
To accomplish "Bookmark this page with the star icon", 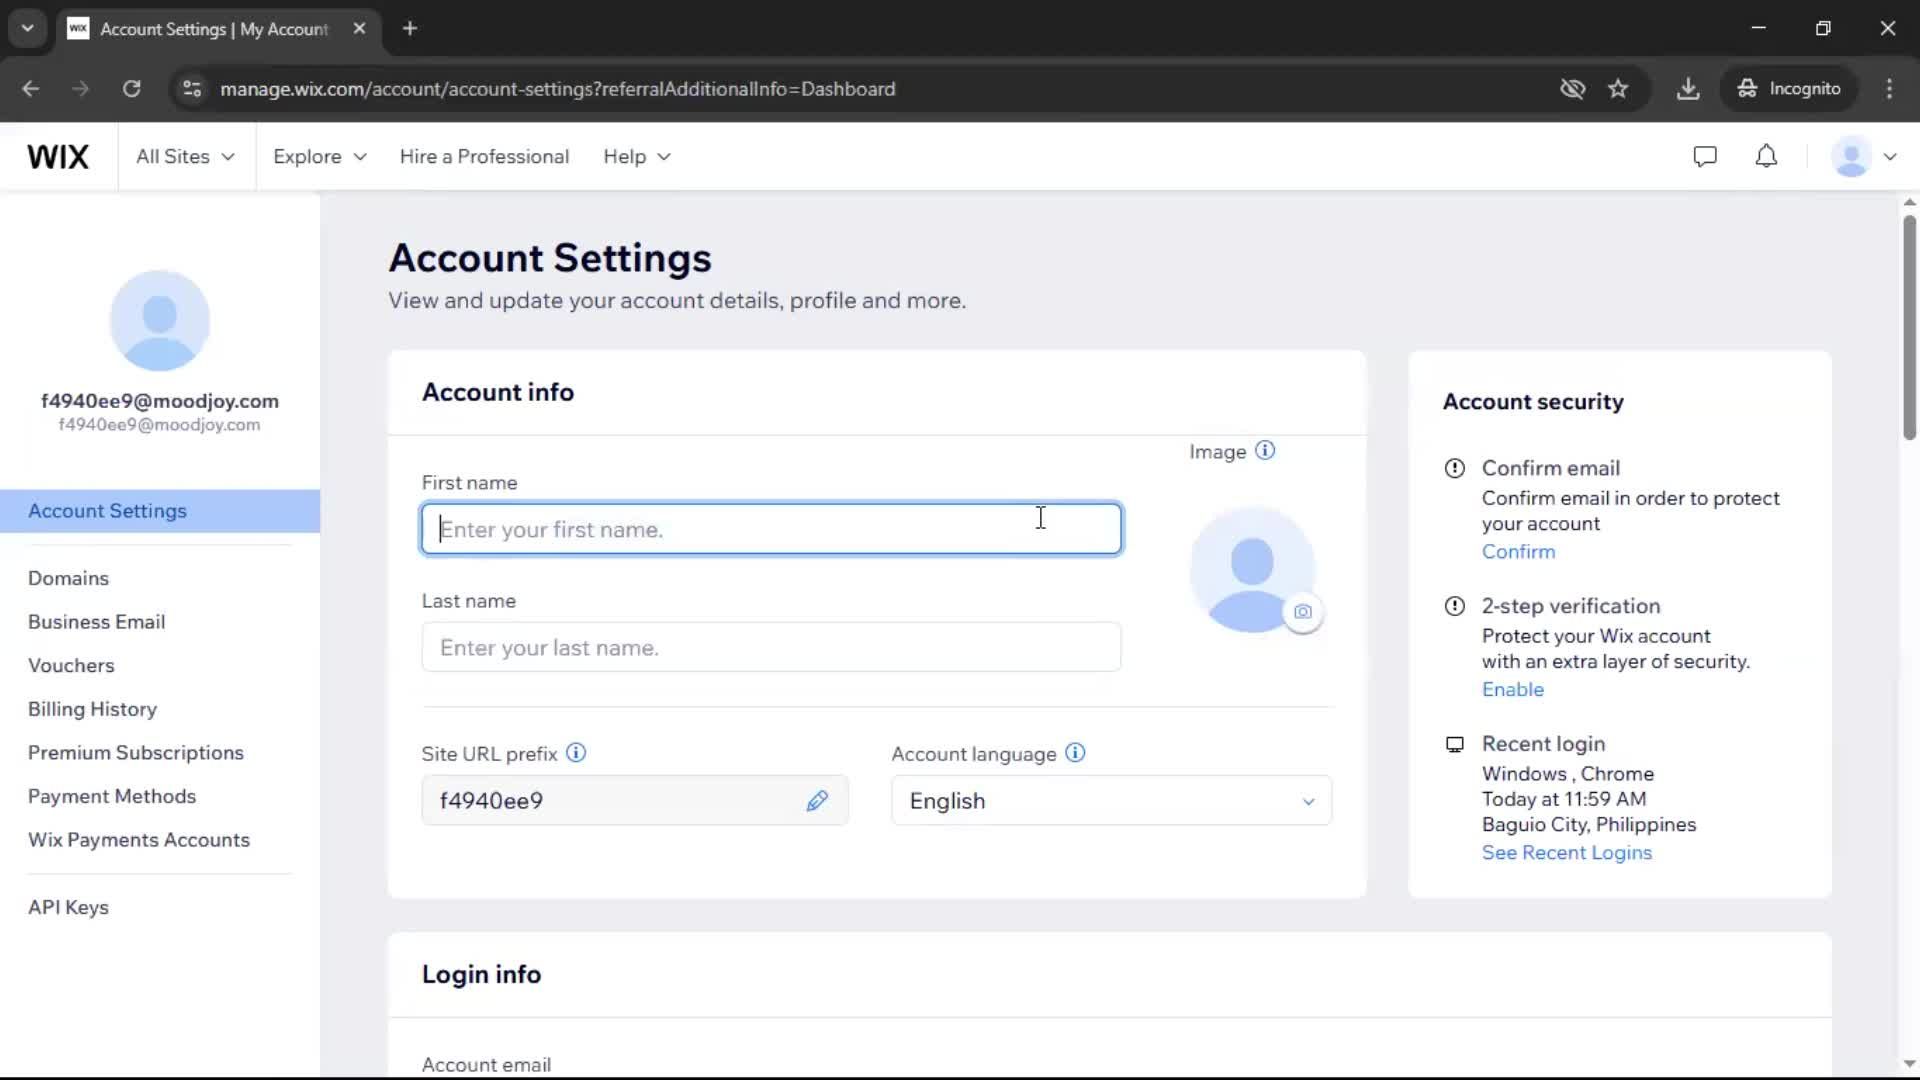I will point(1618,89).
